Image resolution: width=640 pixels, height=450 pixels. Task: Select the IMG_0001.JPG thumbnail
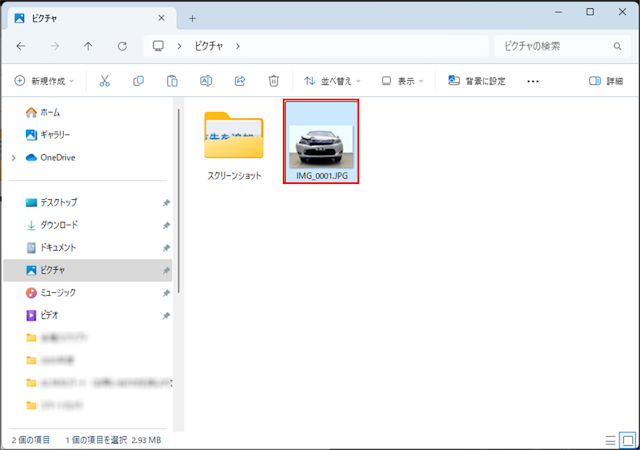(320, 140)
